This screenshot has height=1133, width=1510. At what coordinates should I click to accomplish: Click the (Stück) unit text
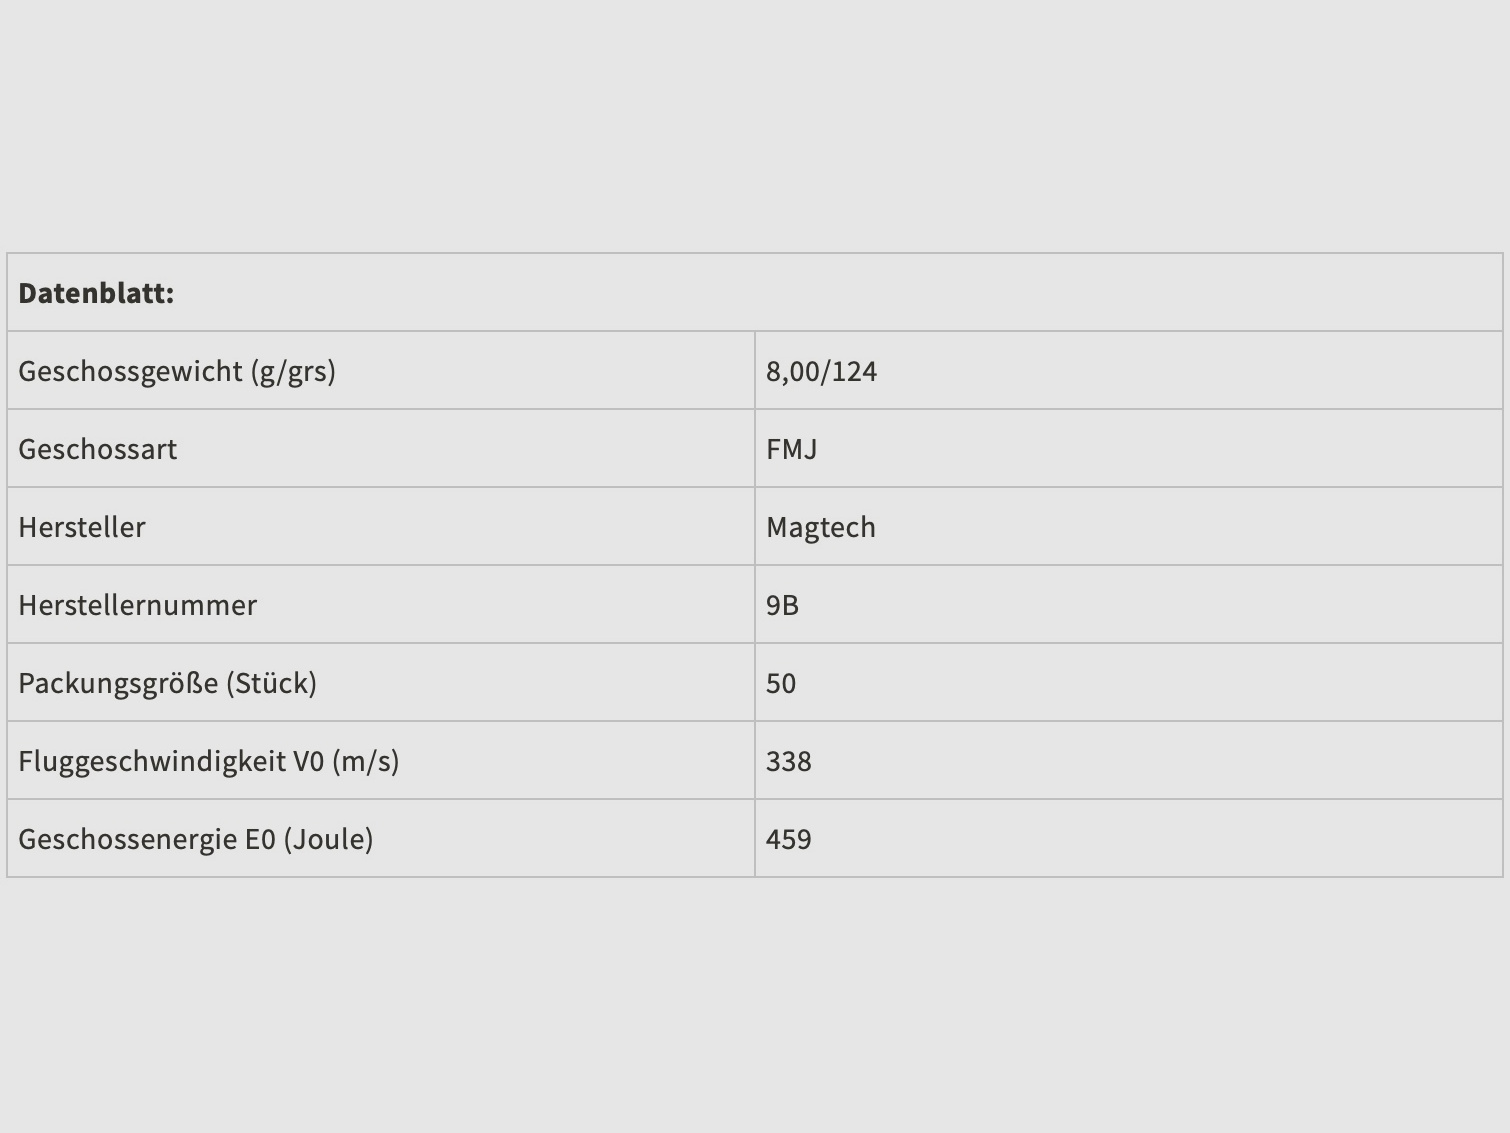271,683
